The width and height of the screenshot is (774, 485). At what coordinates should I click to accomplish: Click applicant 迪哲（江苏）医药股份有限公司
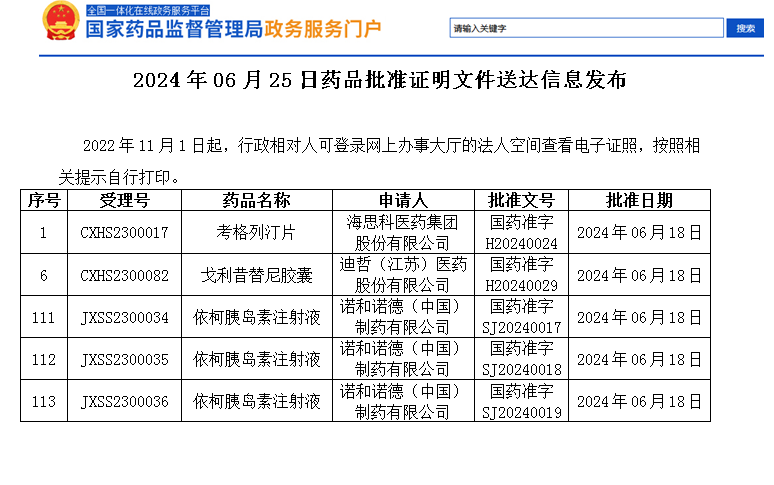click(403, 275)
